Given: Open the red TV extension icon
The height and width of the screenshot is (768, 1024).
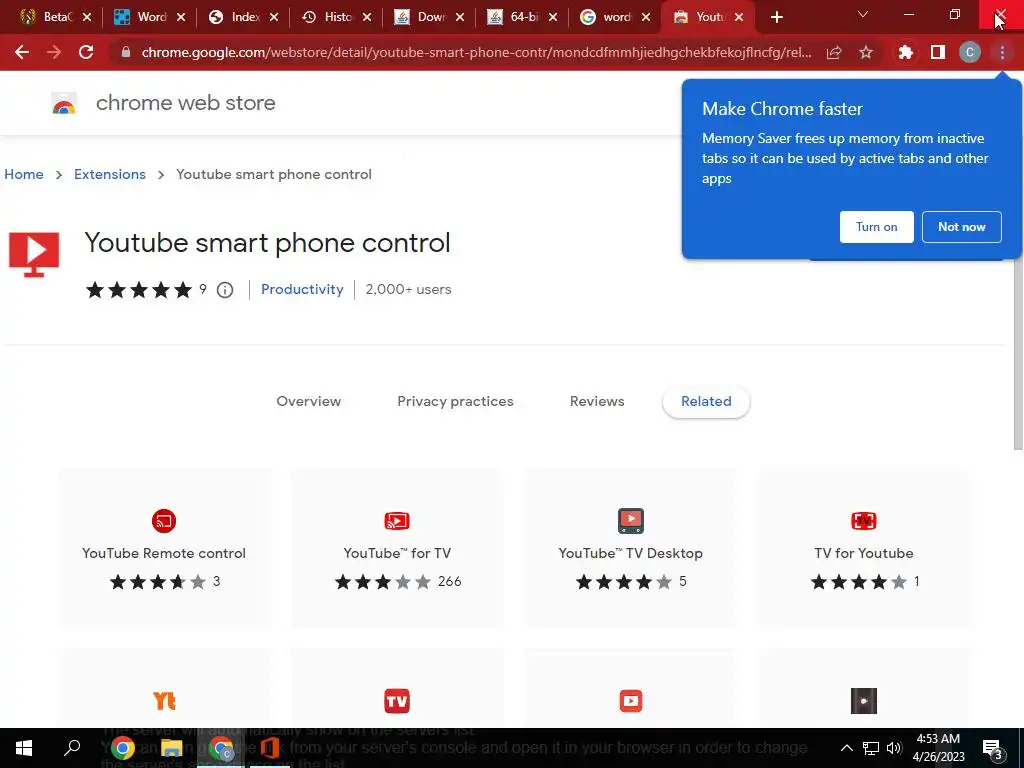Looking at the screenshot, I should [397, 701].
